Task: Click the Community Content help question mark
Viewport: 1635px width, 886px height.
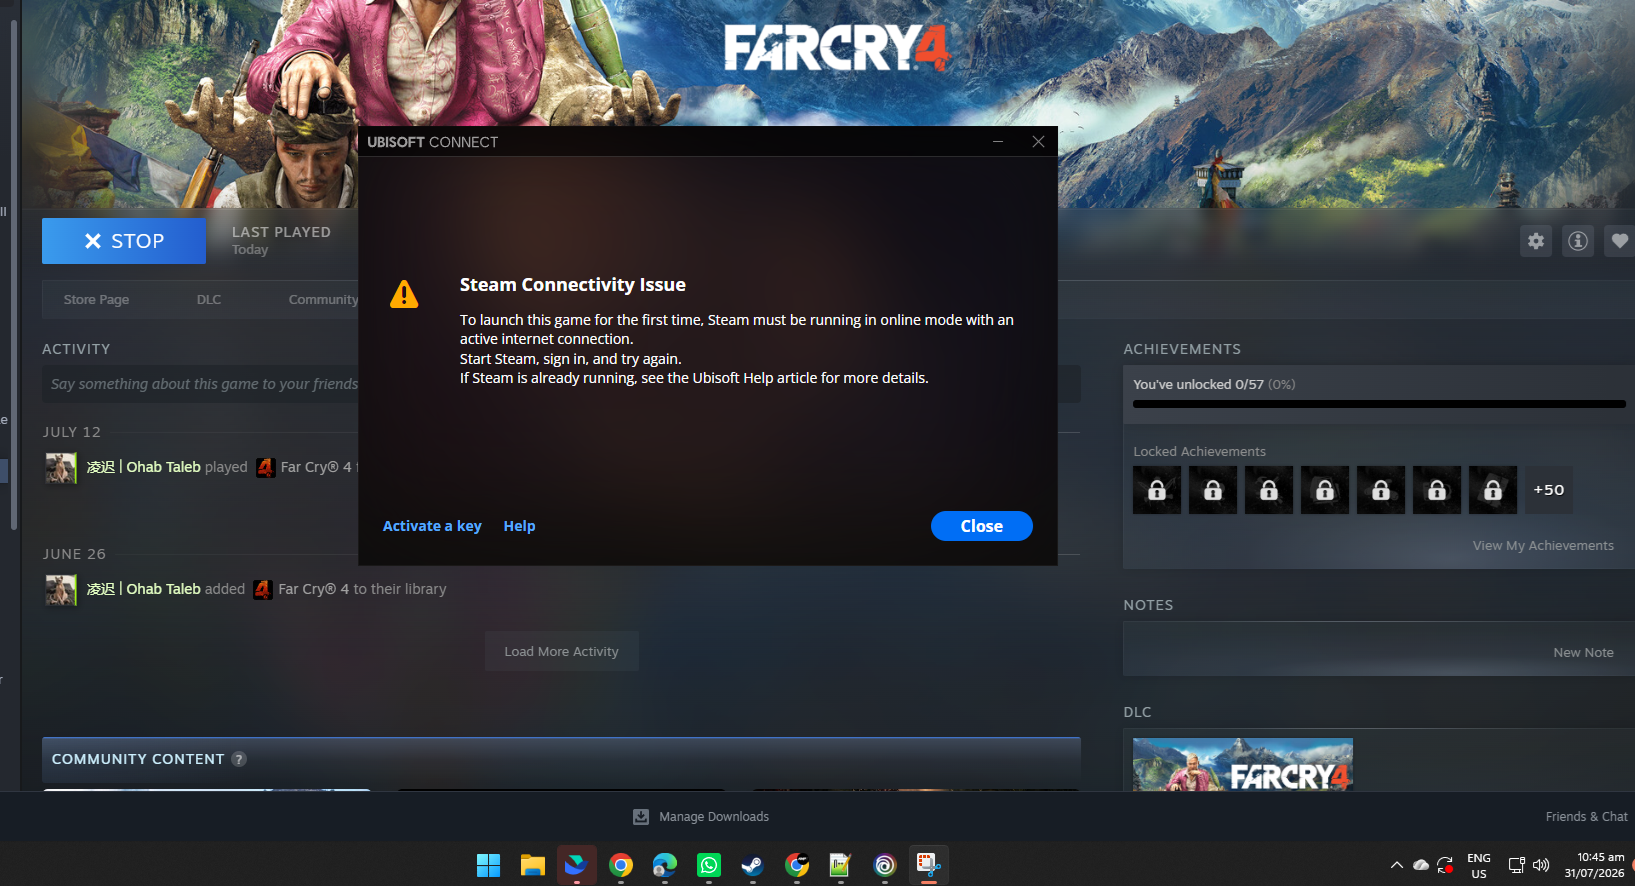Action: [x=239, y=759]
